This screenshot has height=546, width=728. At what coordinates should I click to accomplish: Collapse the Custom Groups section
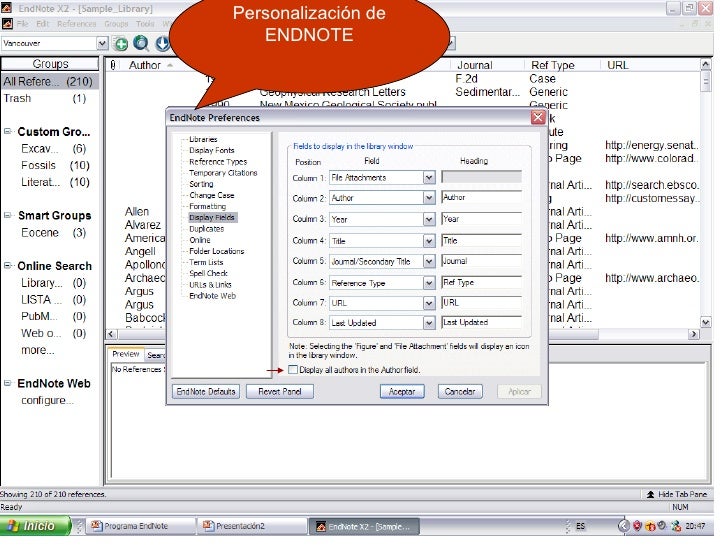[7, 131]
